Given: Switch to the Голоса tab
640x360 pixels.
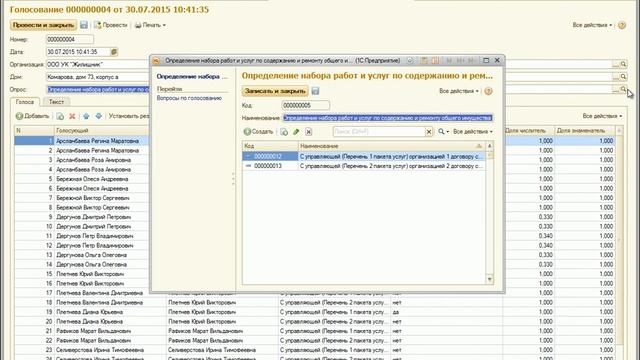Looking at the screenshot, I should pyautogui.click(x=25, y=102).
